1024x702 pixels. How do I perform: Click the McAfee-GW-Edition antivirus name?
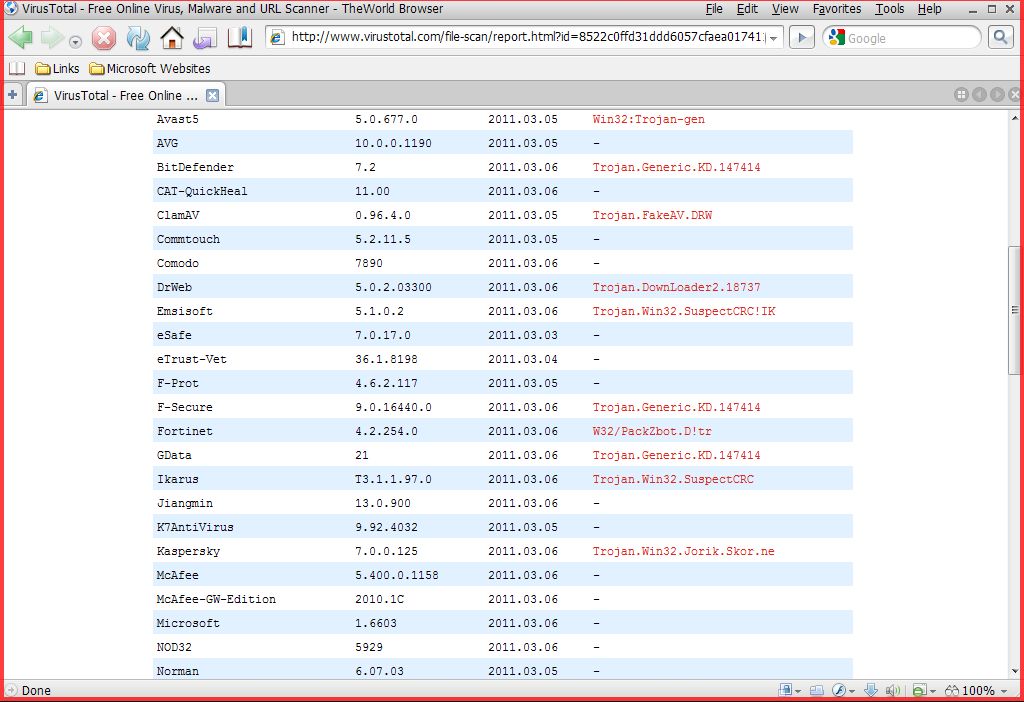216,599
